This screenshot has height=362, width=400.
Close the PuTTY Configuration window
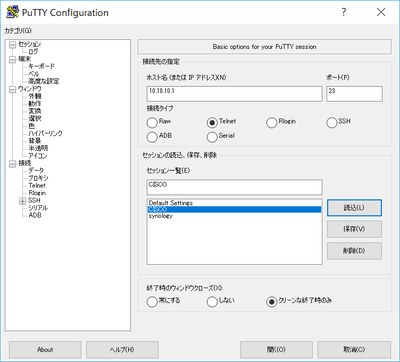click(381, 12)
